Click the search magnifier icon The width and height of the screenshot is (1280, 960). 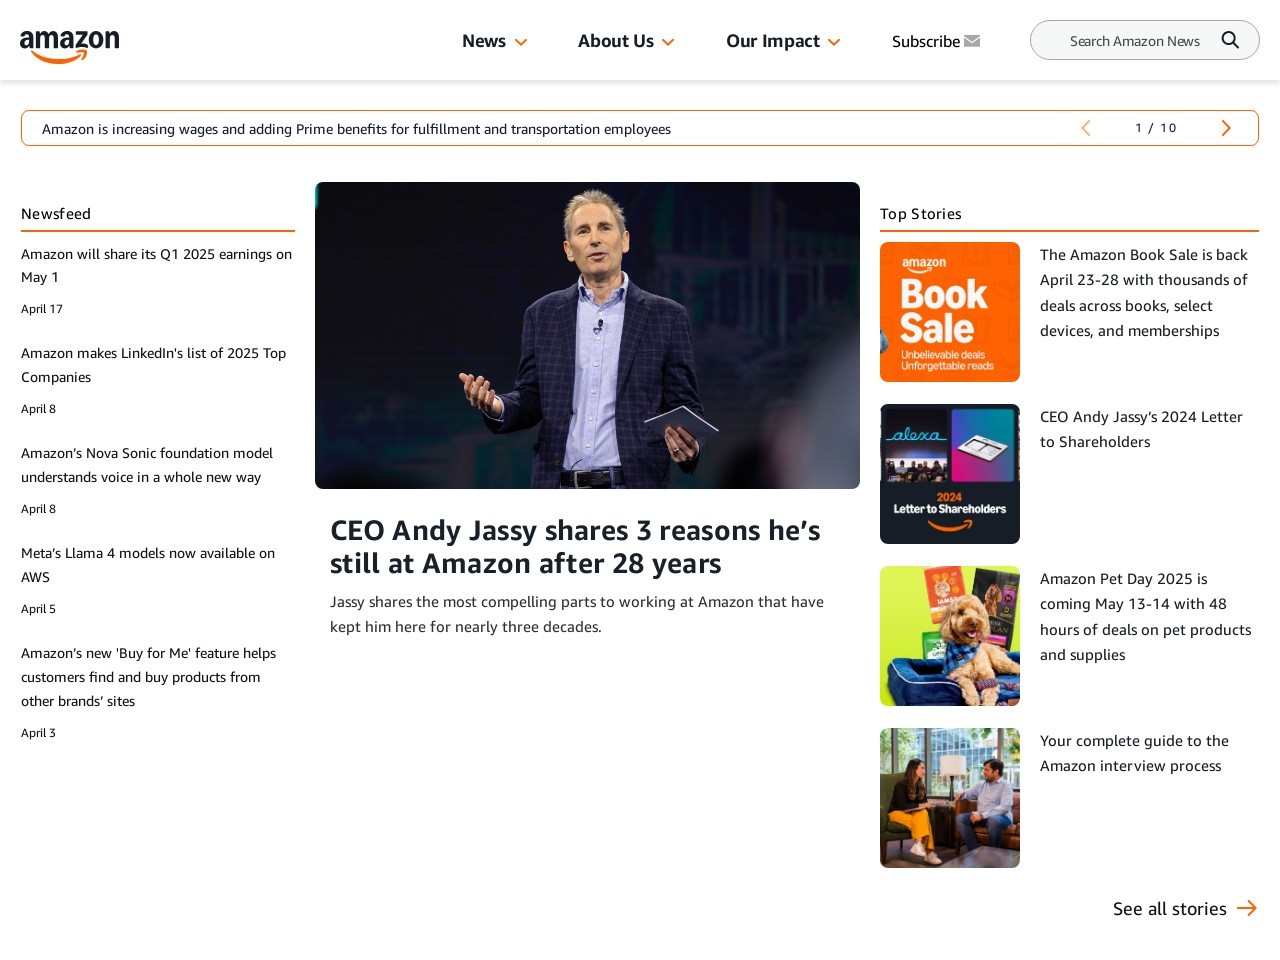(x=1230, y=40)
